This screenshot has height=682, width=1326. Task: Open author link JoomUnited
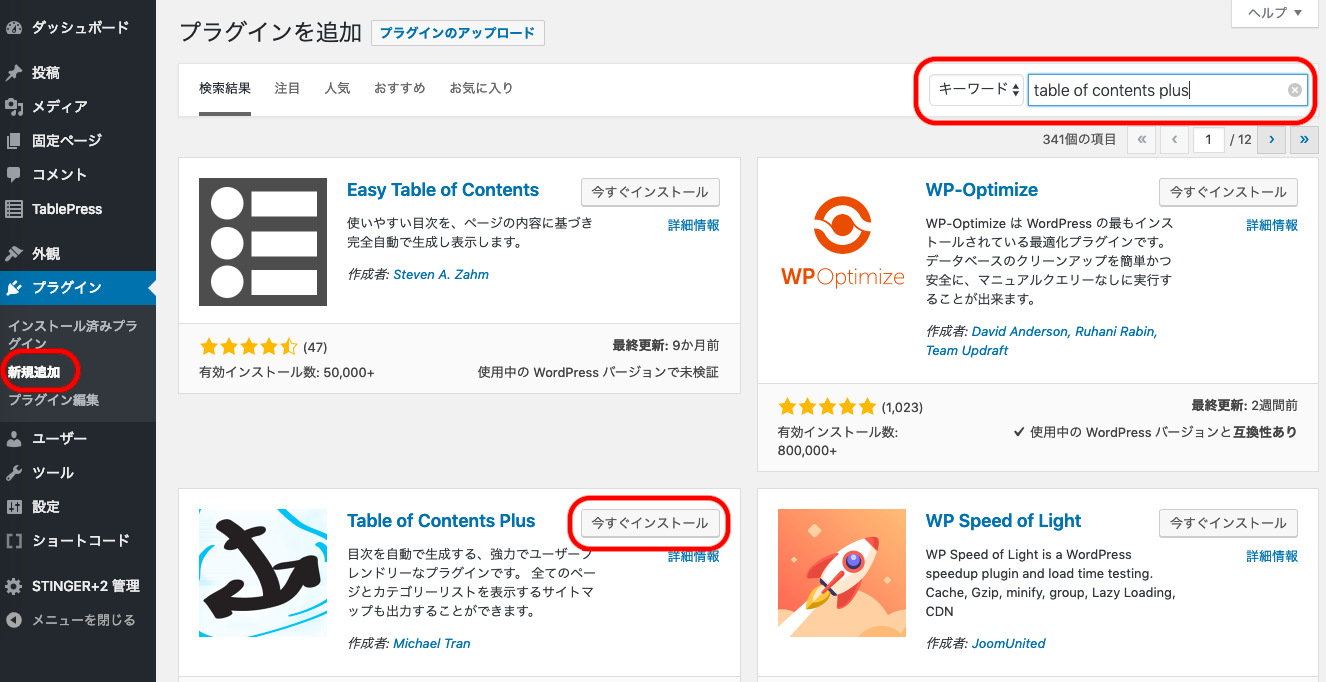[x=1009, y=643]
